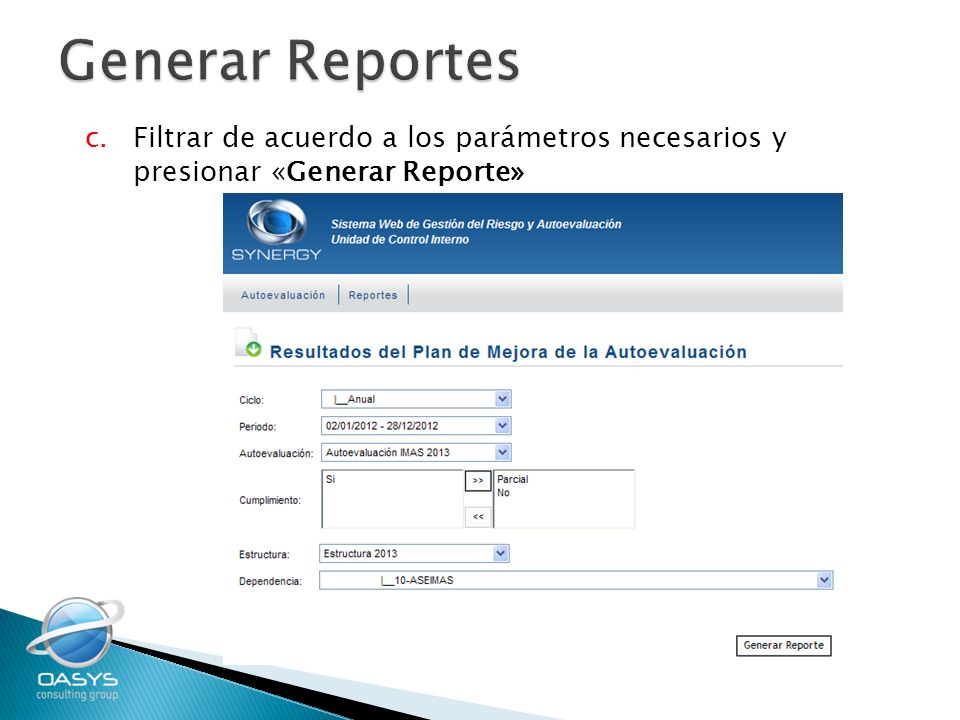960x720 pixels.
Task: Open the Dependencia dropdown showing 10-ASEIMAS
Action: pyautogui.click(x=576, y=580)
